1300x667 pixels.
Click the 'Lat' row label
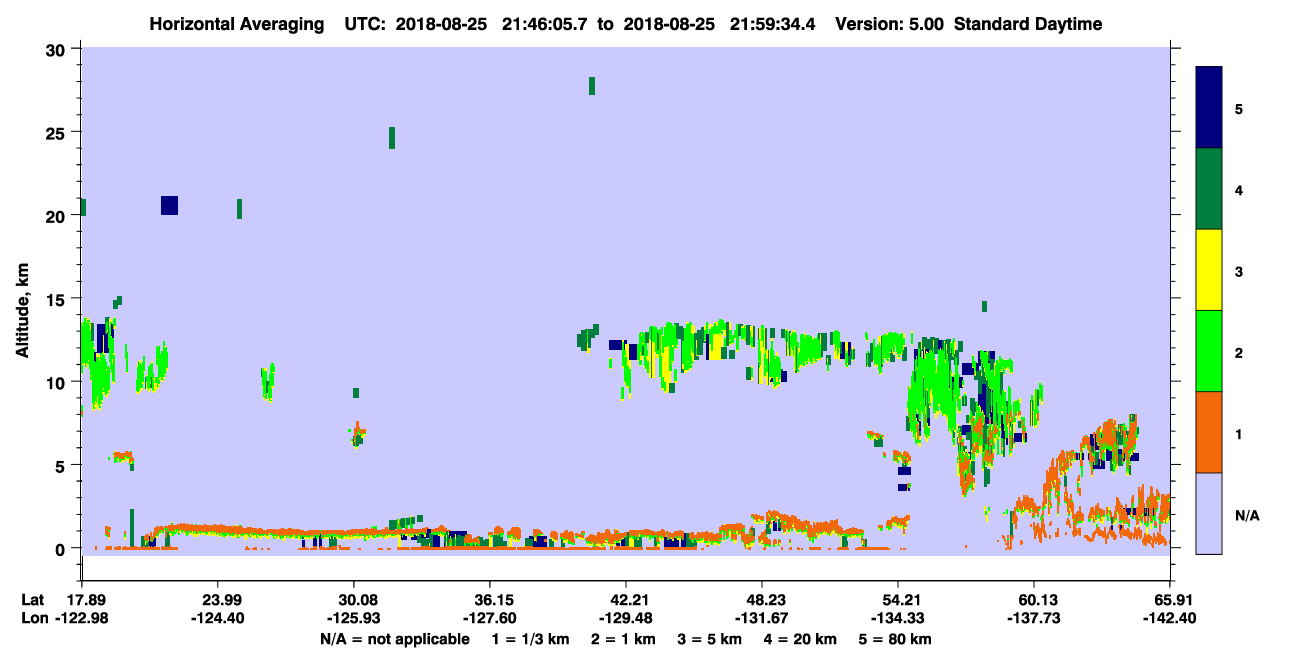click(32, 600)
